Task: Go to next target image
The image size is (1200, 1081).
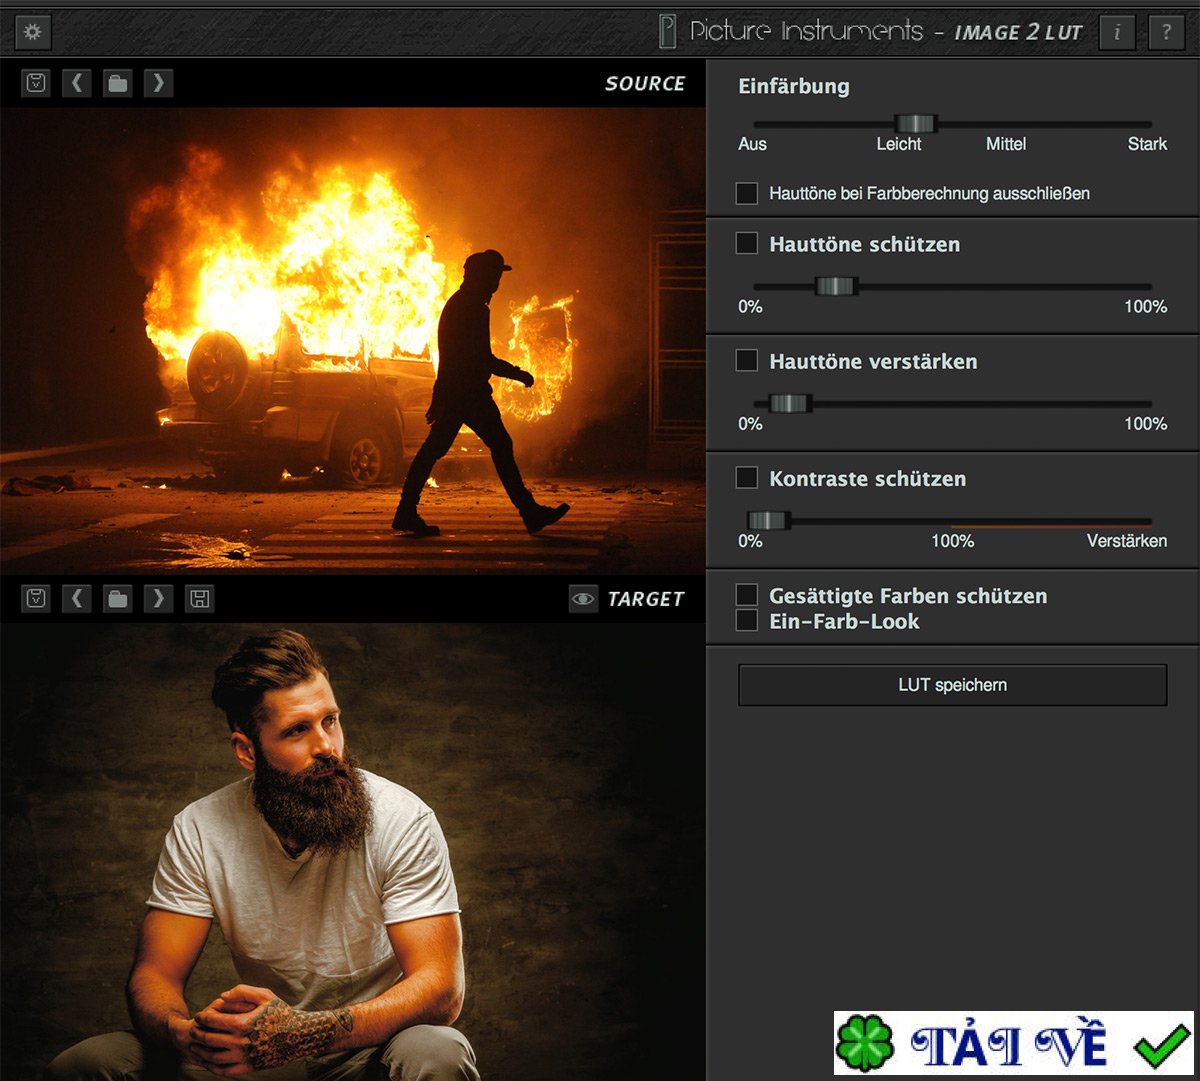Action: tap(158, 599)
